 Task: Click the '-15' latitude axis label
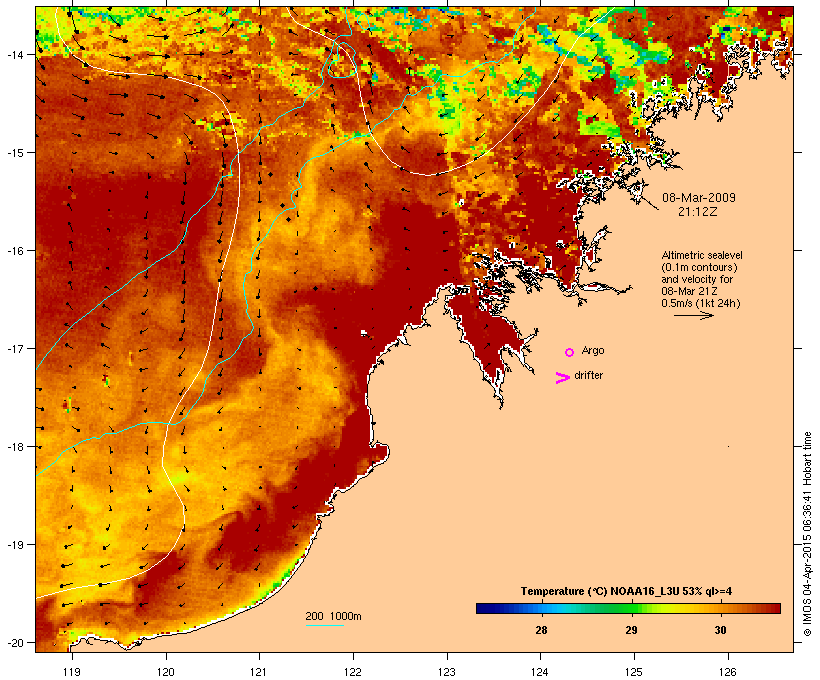click(15, 153)
